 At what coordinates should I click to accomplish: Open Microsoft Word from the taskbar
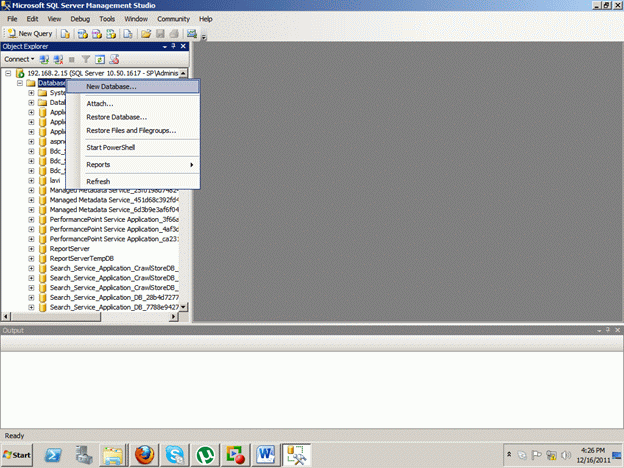265,455
